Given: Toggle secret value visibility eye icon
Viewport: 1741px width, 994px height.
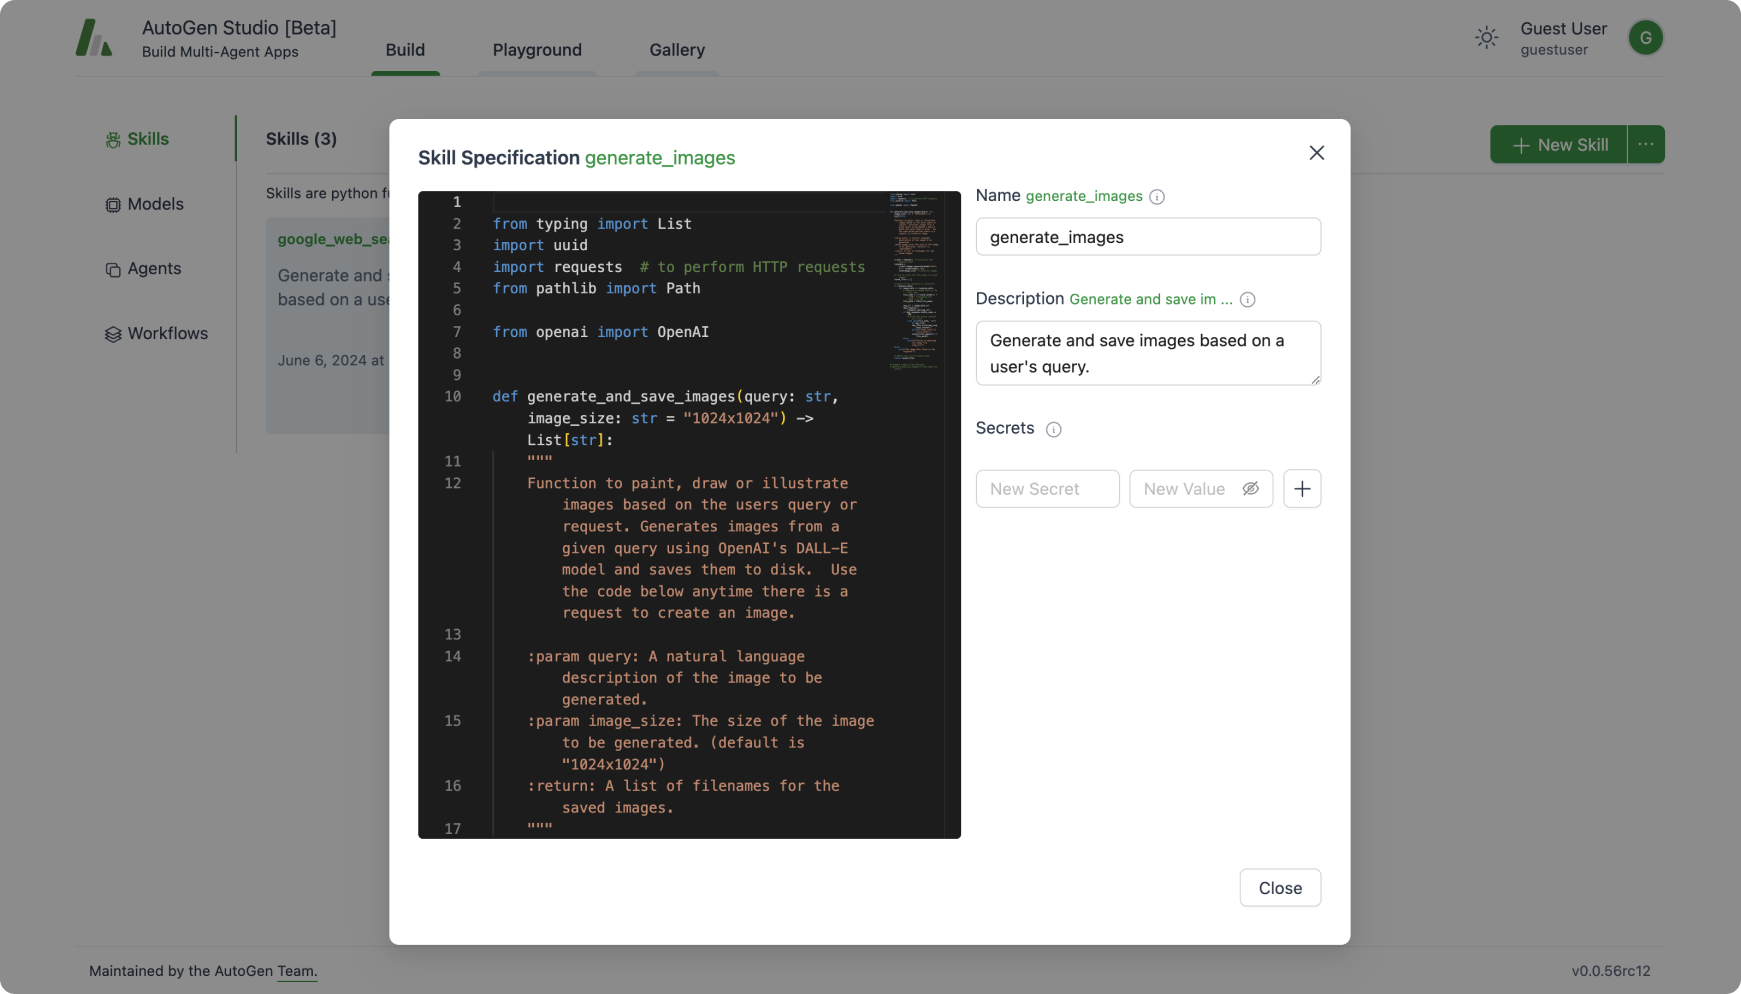Looking at the screenshot, I should pyautogui.click(x=1250, y=489).
